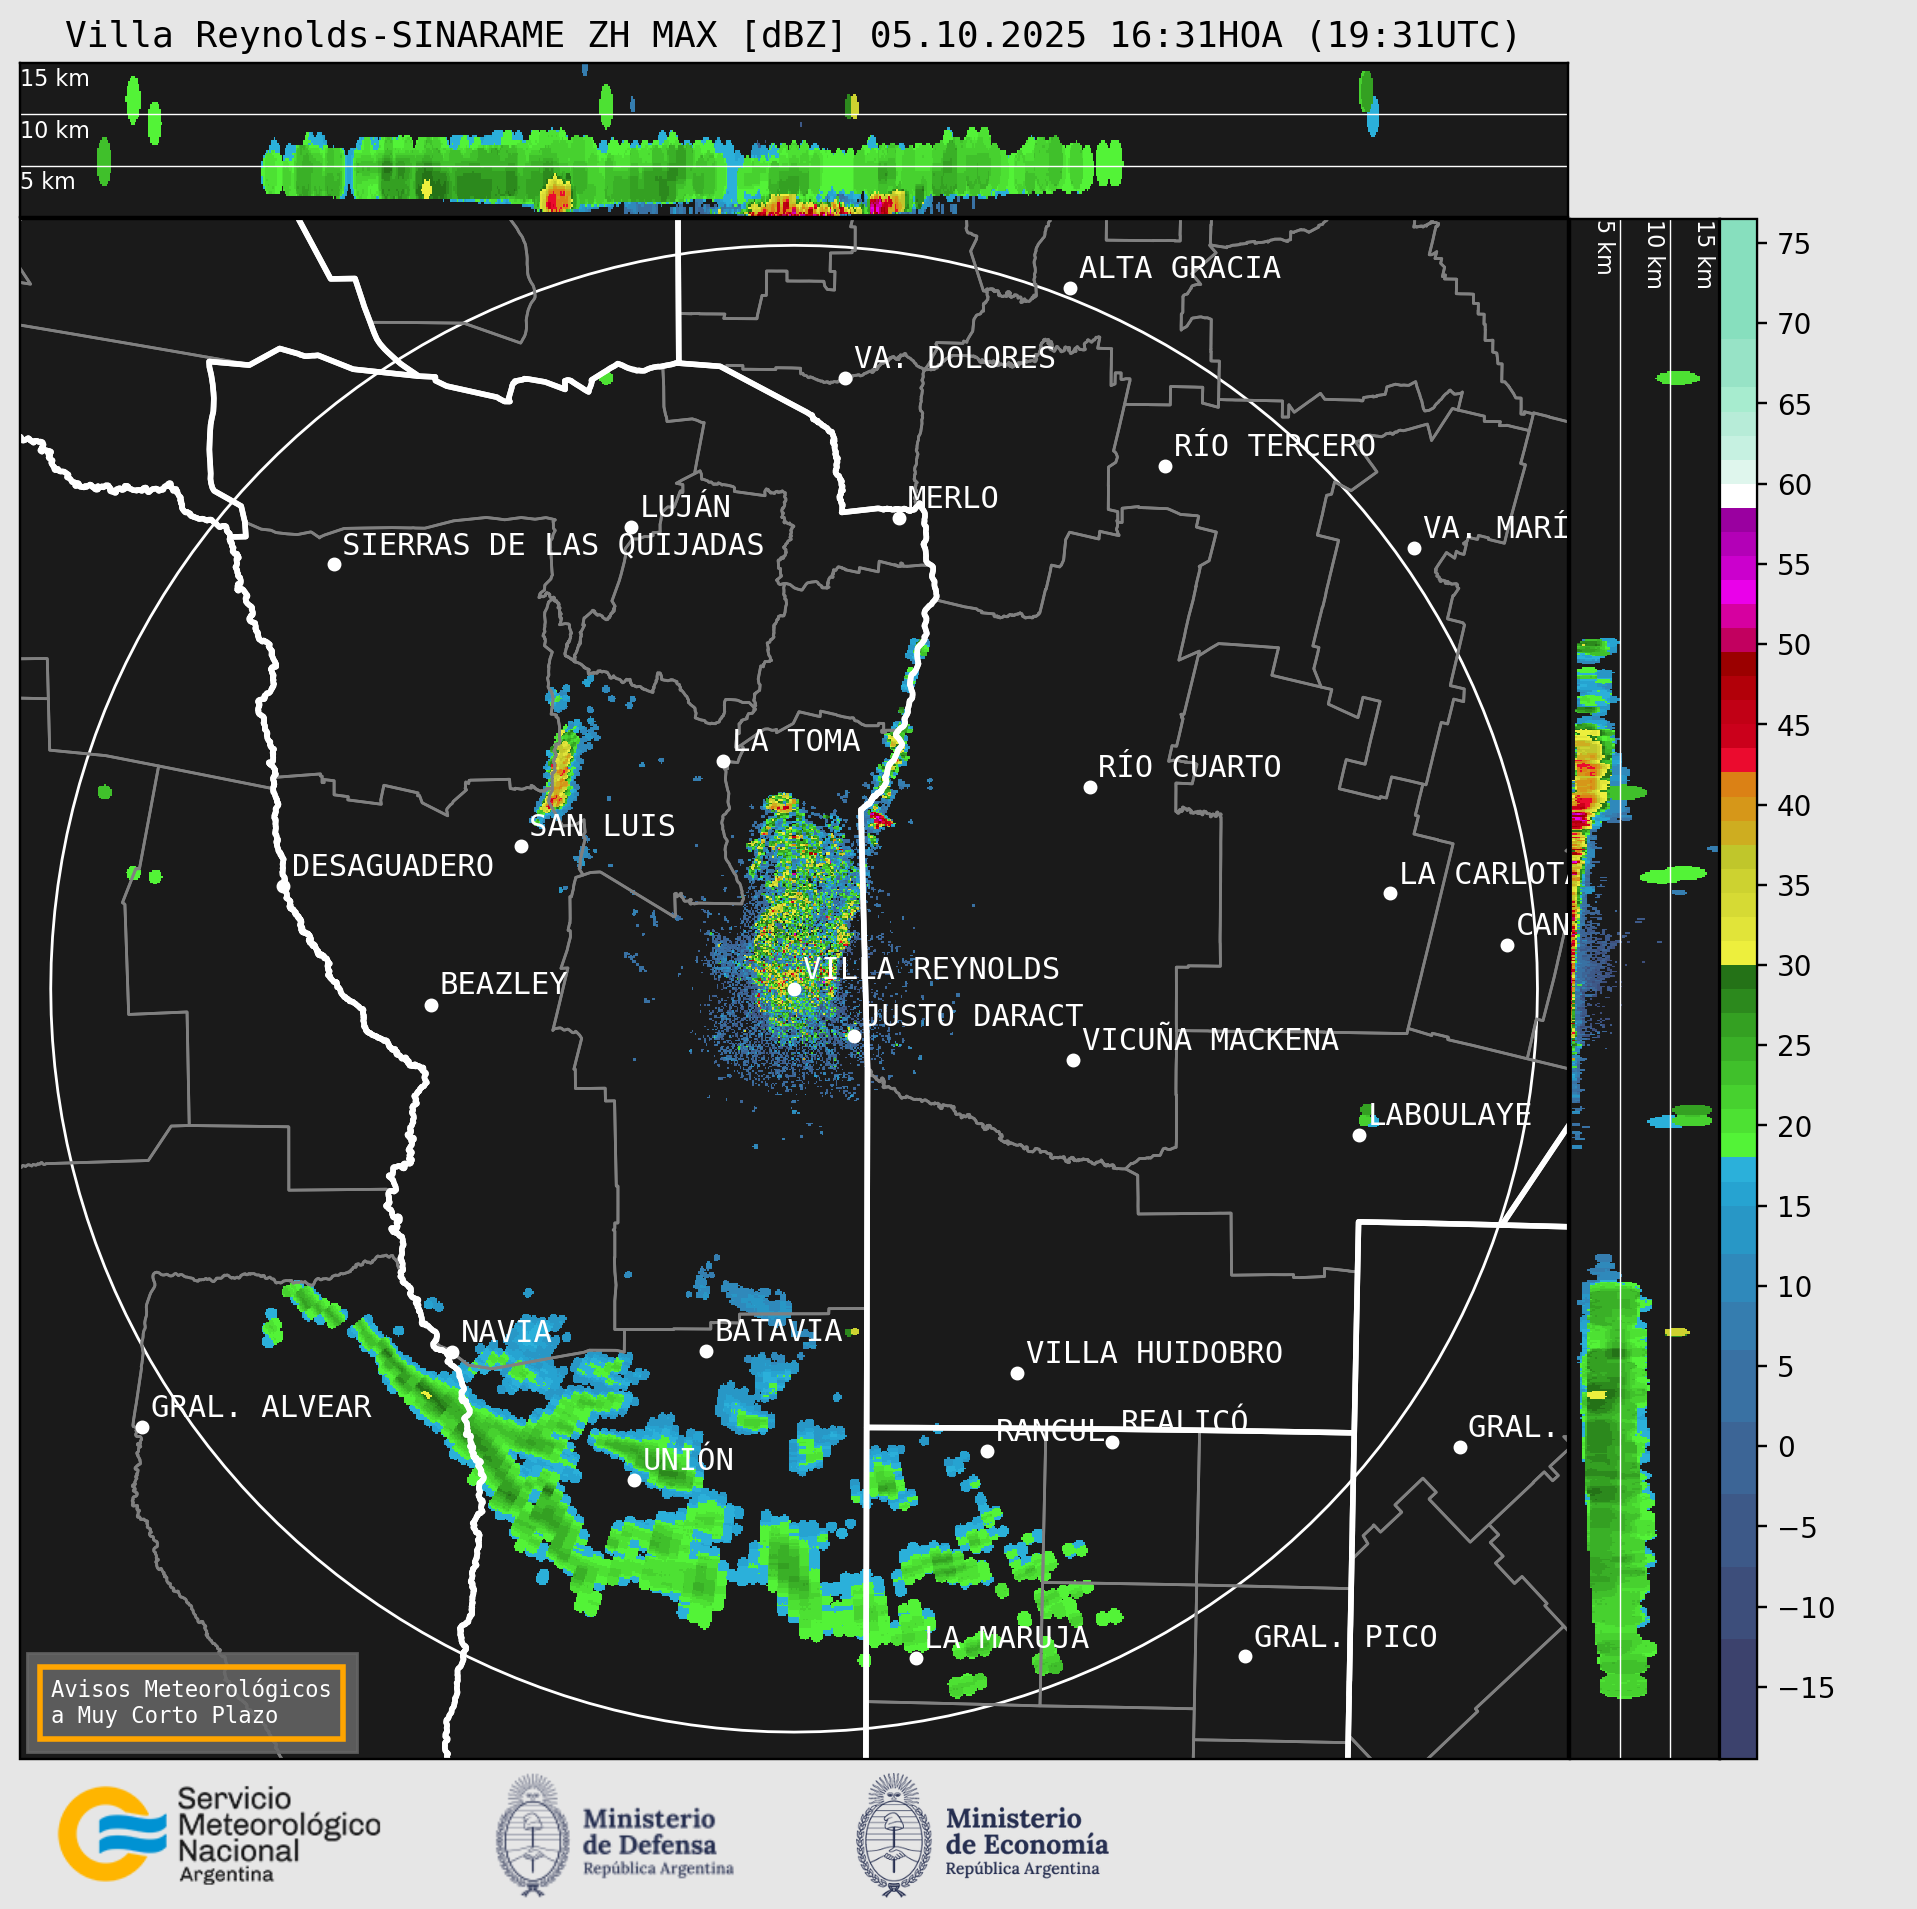The height and width of the screenshot is (1909, 1917).
Task: Click the LA MARUJA city label
Action: (1007, 1638)
